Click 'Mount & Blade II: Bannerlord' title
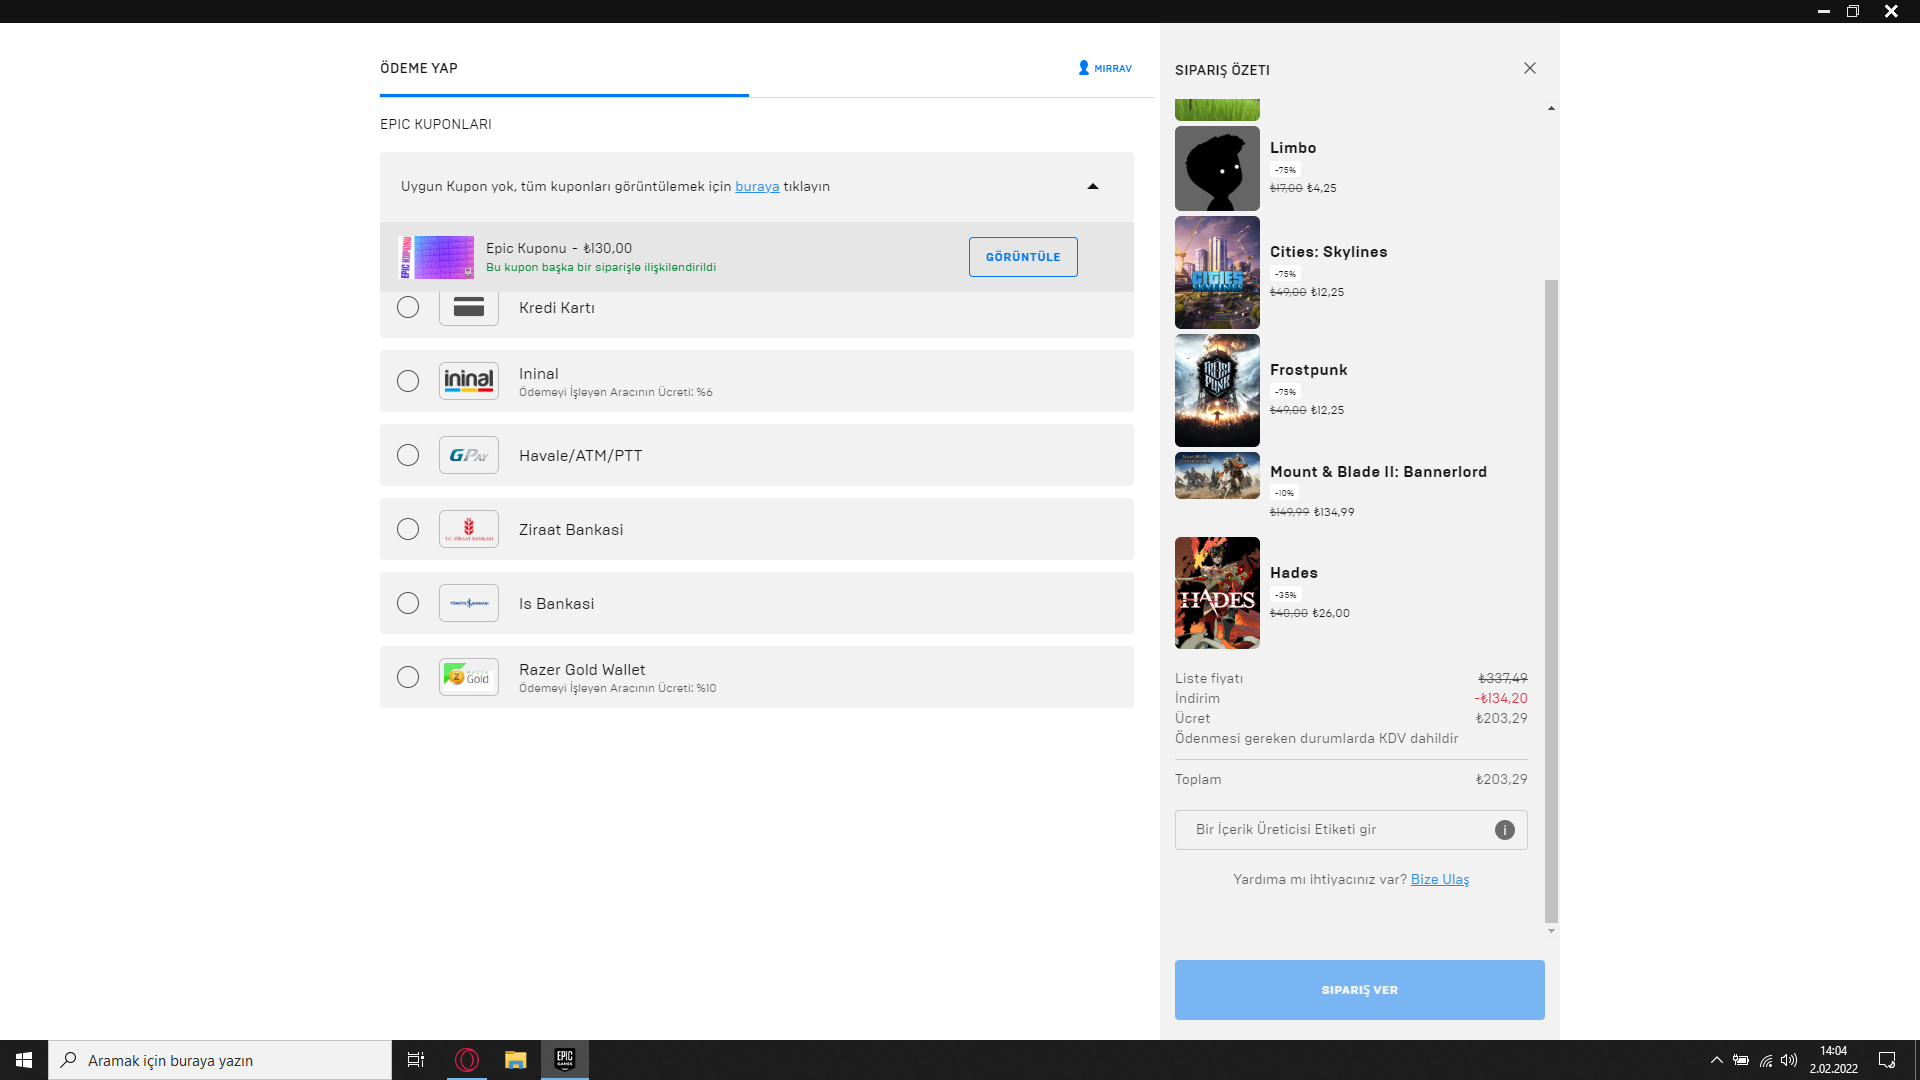Screen dimensions: 1920x1080 pos(1378,472)
